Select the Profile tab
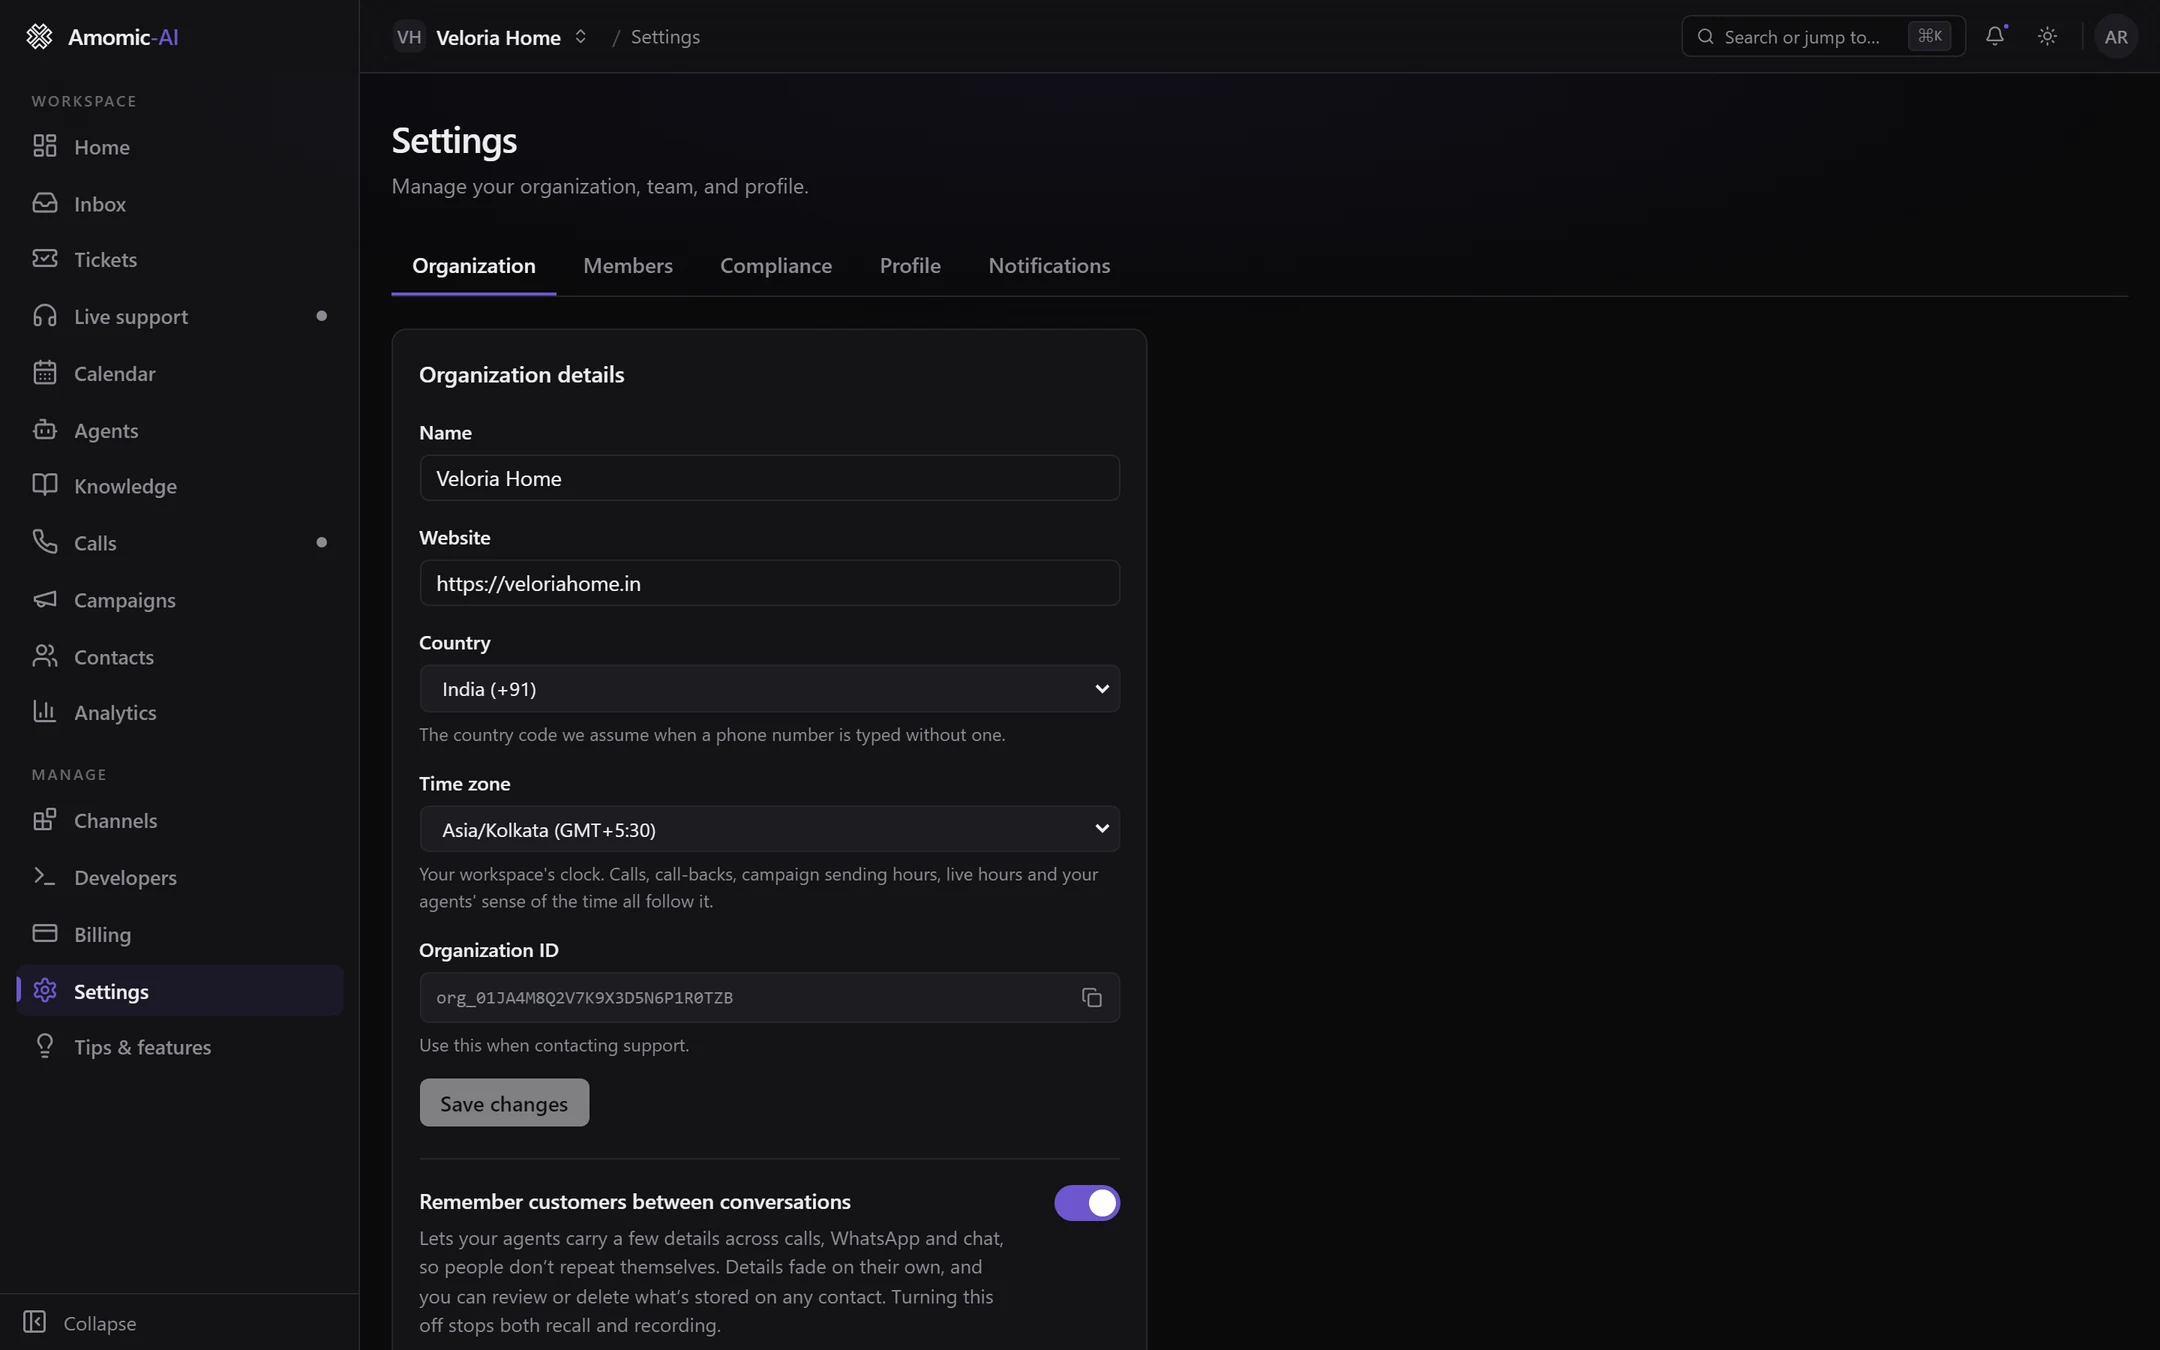Viewport: 2160px width, 1350px height. click(910, 266)
